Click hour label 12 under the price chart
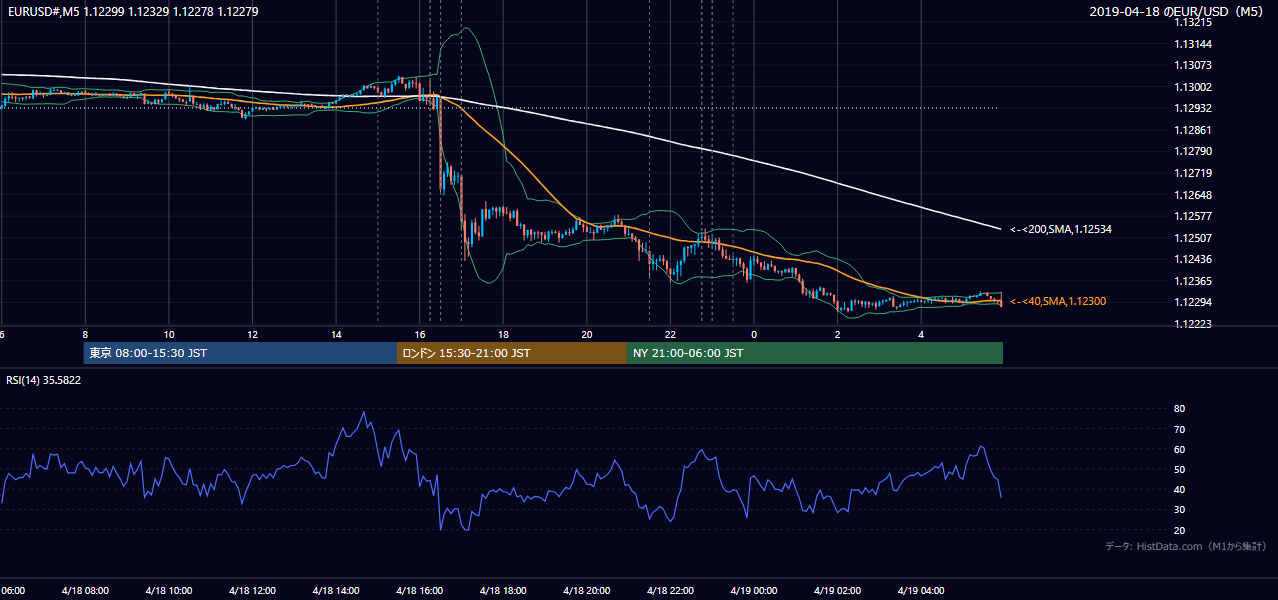This screenshot has width=1278, height=600. click(252, 334)
